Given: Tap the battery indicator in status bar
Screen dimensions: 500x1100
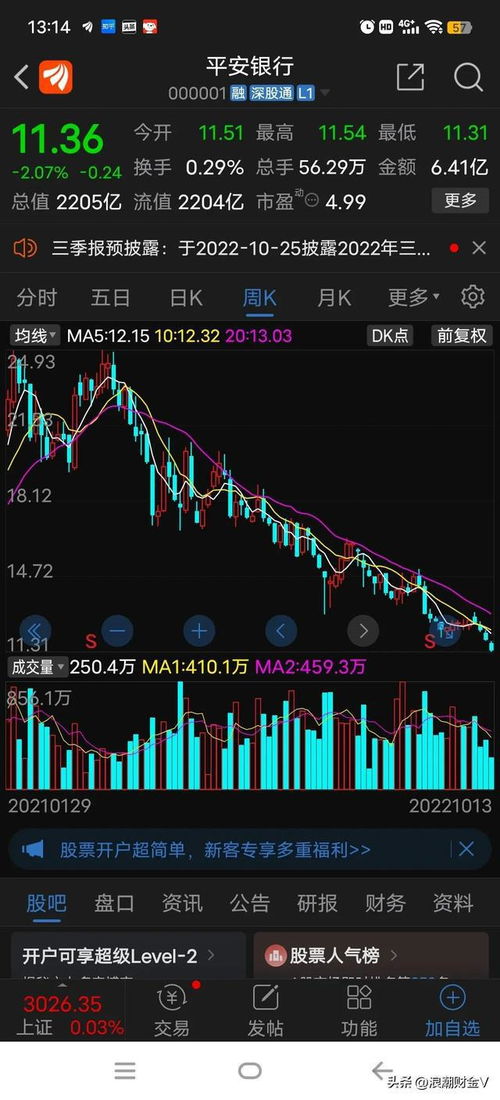Looking at the screenshot, I should [459, 27].
